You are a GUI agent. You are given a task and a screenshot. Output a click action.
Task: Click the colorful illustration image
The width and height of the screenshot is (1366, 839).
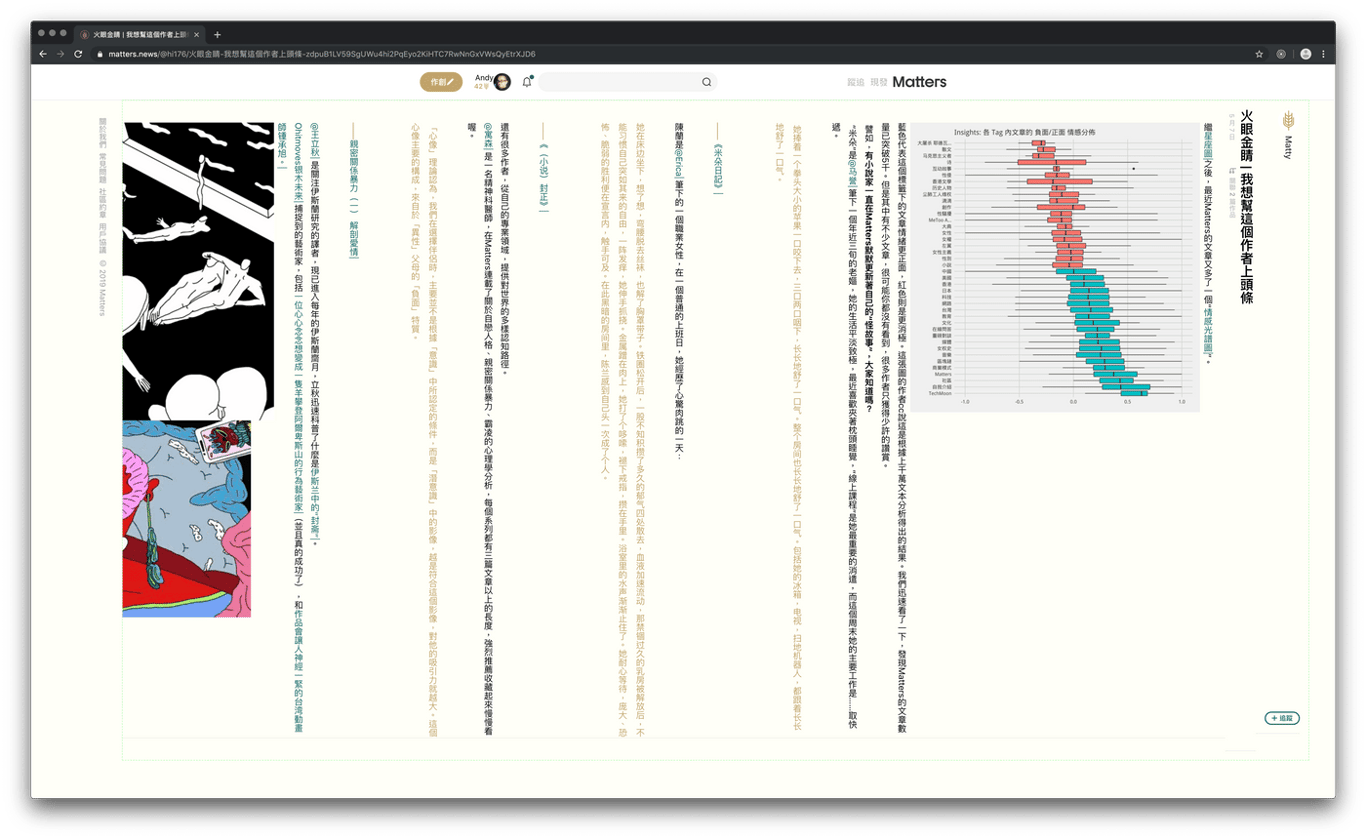(x=186, y=518)
